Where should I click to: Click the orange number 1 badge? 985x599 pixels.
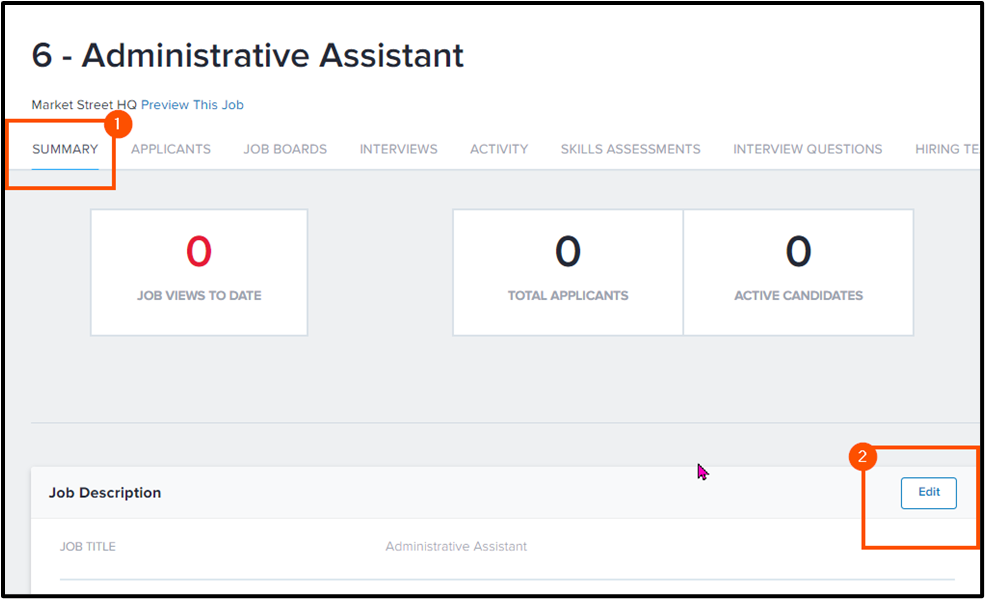118,125
